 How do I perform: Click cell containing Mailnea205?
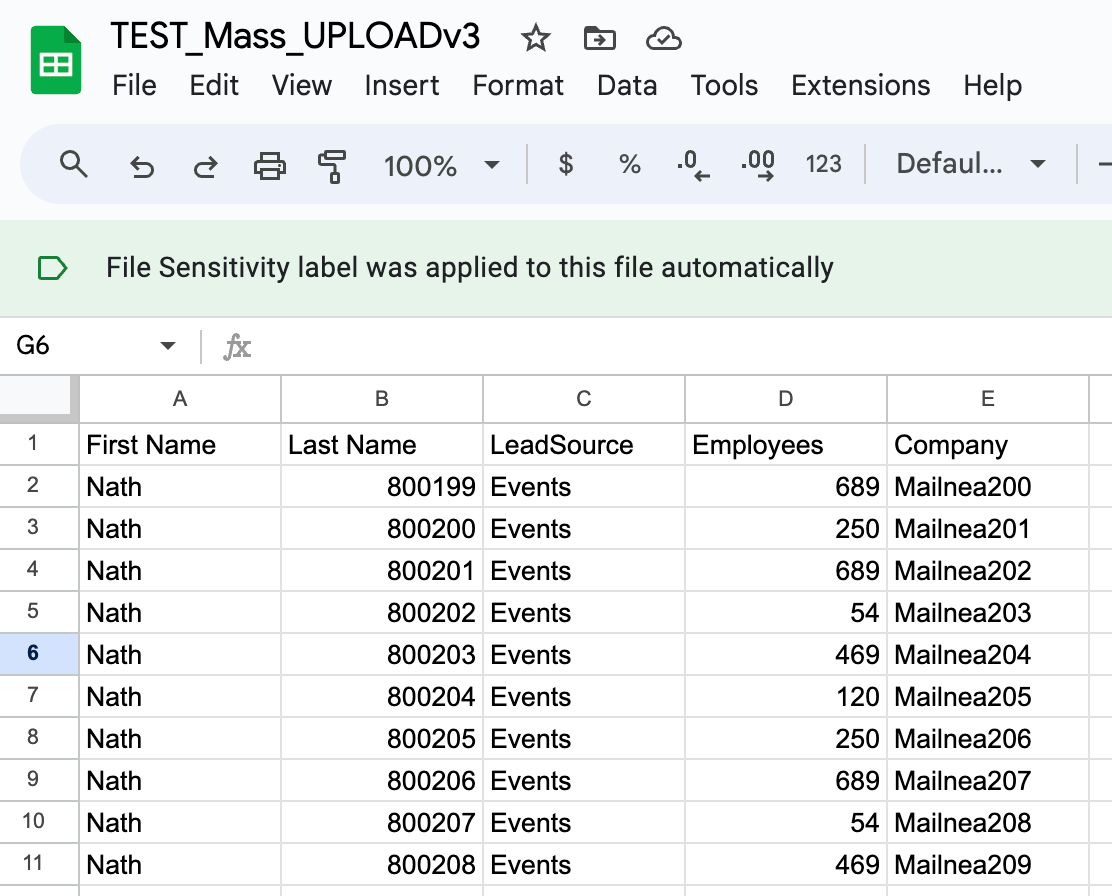(987, 696)
